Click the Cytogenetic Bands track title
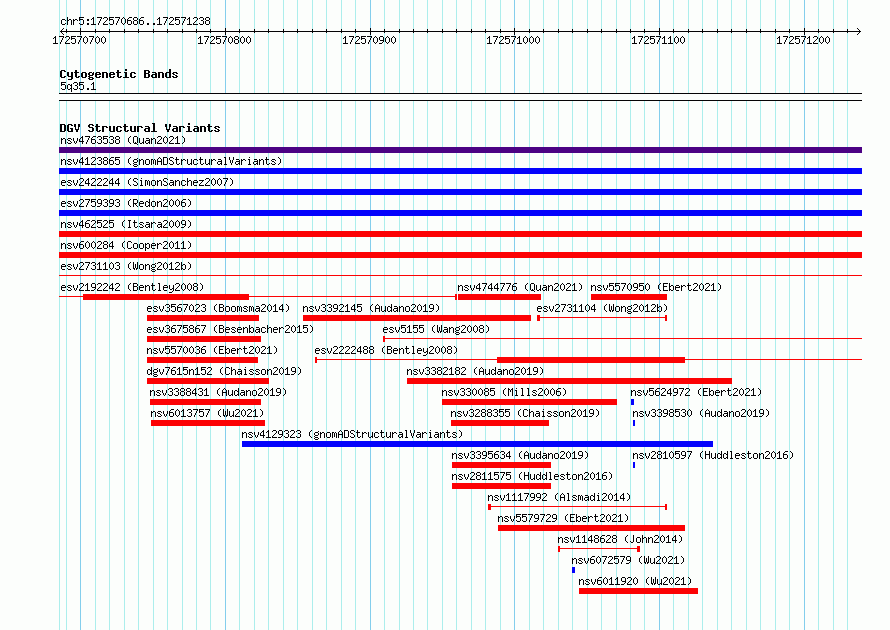Screen dimensions: 890x630 pyautogui.click(x=119, y=74)
